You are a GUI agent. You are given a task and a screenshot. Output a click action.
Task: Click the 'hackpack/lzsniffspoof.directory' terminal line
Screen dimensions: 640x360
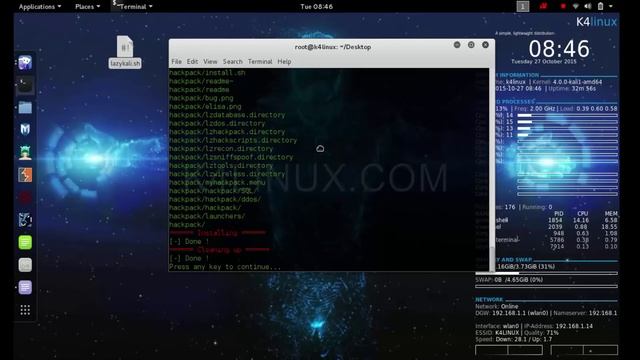231,157
